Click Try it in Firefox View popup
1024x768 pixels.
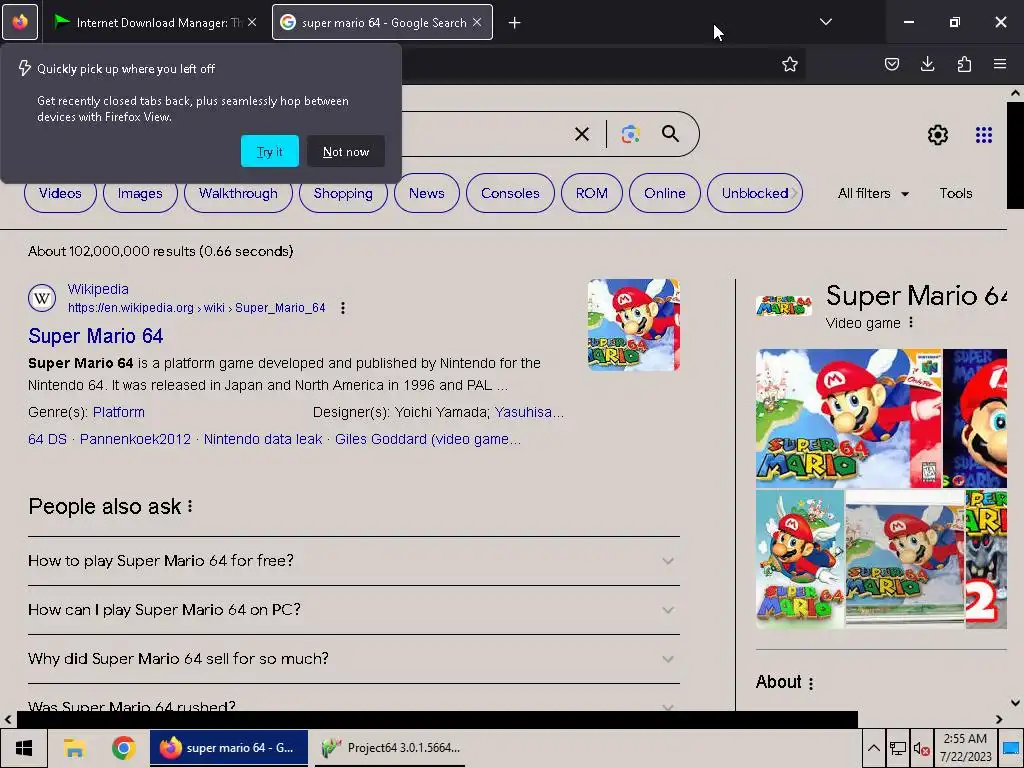[x=270, y=152]
